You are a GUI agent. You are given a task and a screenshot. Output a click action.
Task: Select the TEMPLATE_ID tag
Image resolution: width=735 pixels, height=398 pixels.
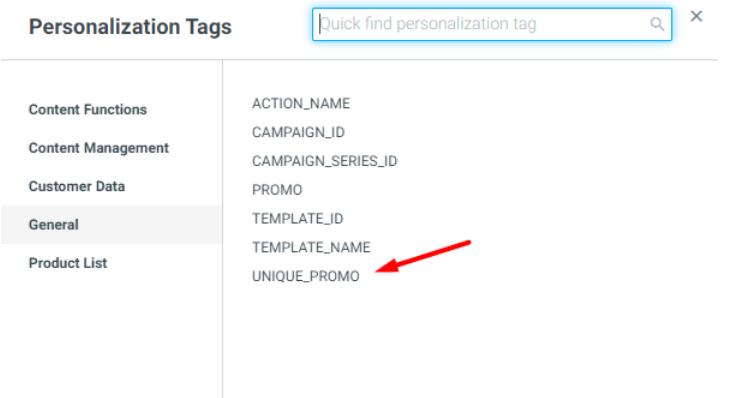pyautogui.click(x=298, y=219)
